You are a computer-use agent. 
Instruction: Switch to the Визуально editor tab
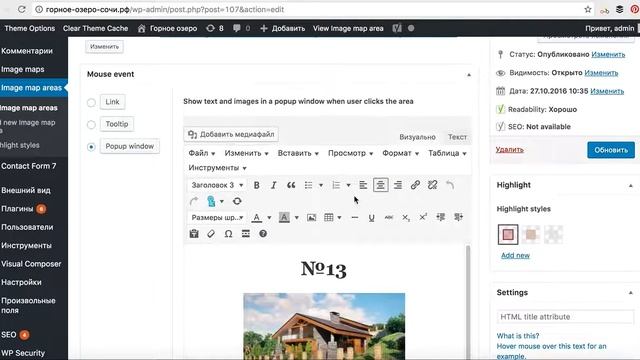pyautogui.click(x=417, y=137)
